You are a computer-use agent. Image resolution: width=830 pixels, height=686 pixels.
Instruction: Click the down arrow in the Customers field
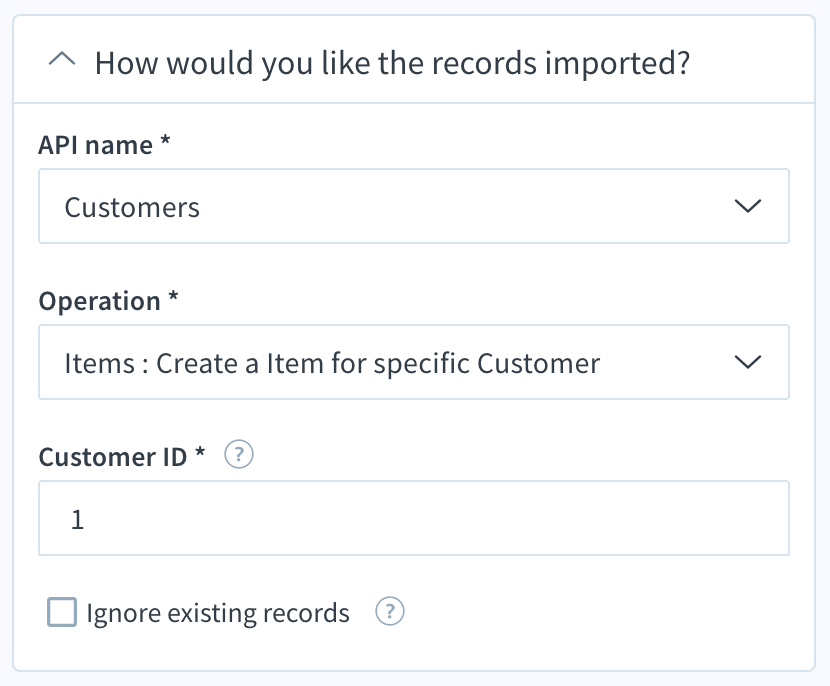[747, 206]
